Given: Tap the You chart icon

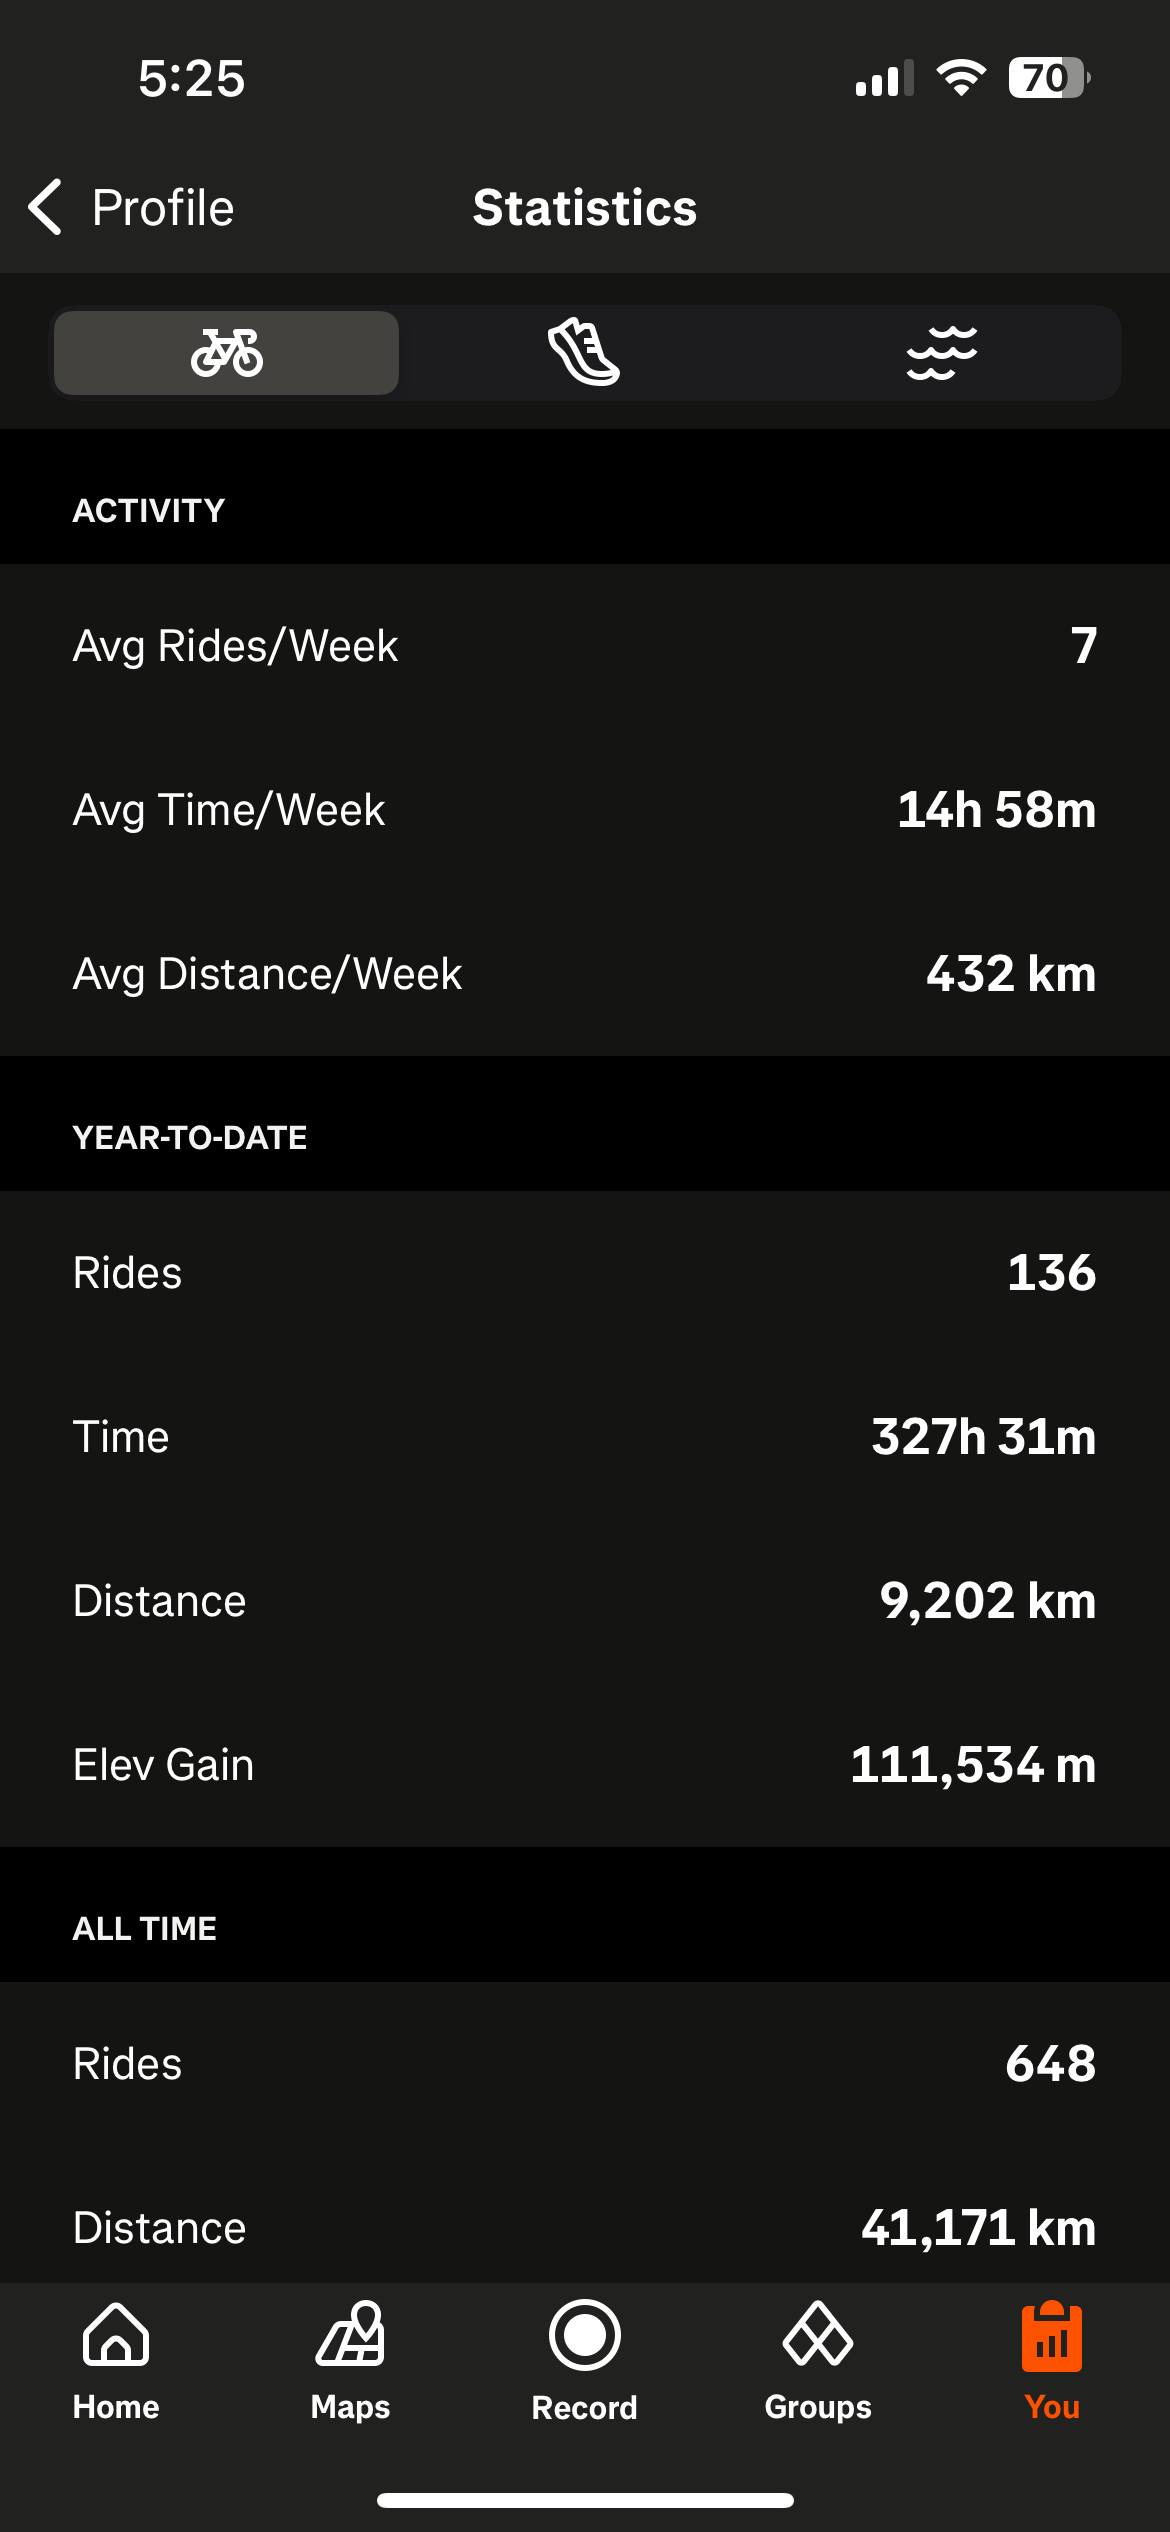Looking at the screenshot, I should 1051,2339.
